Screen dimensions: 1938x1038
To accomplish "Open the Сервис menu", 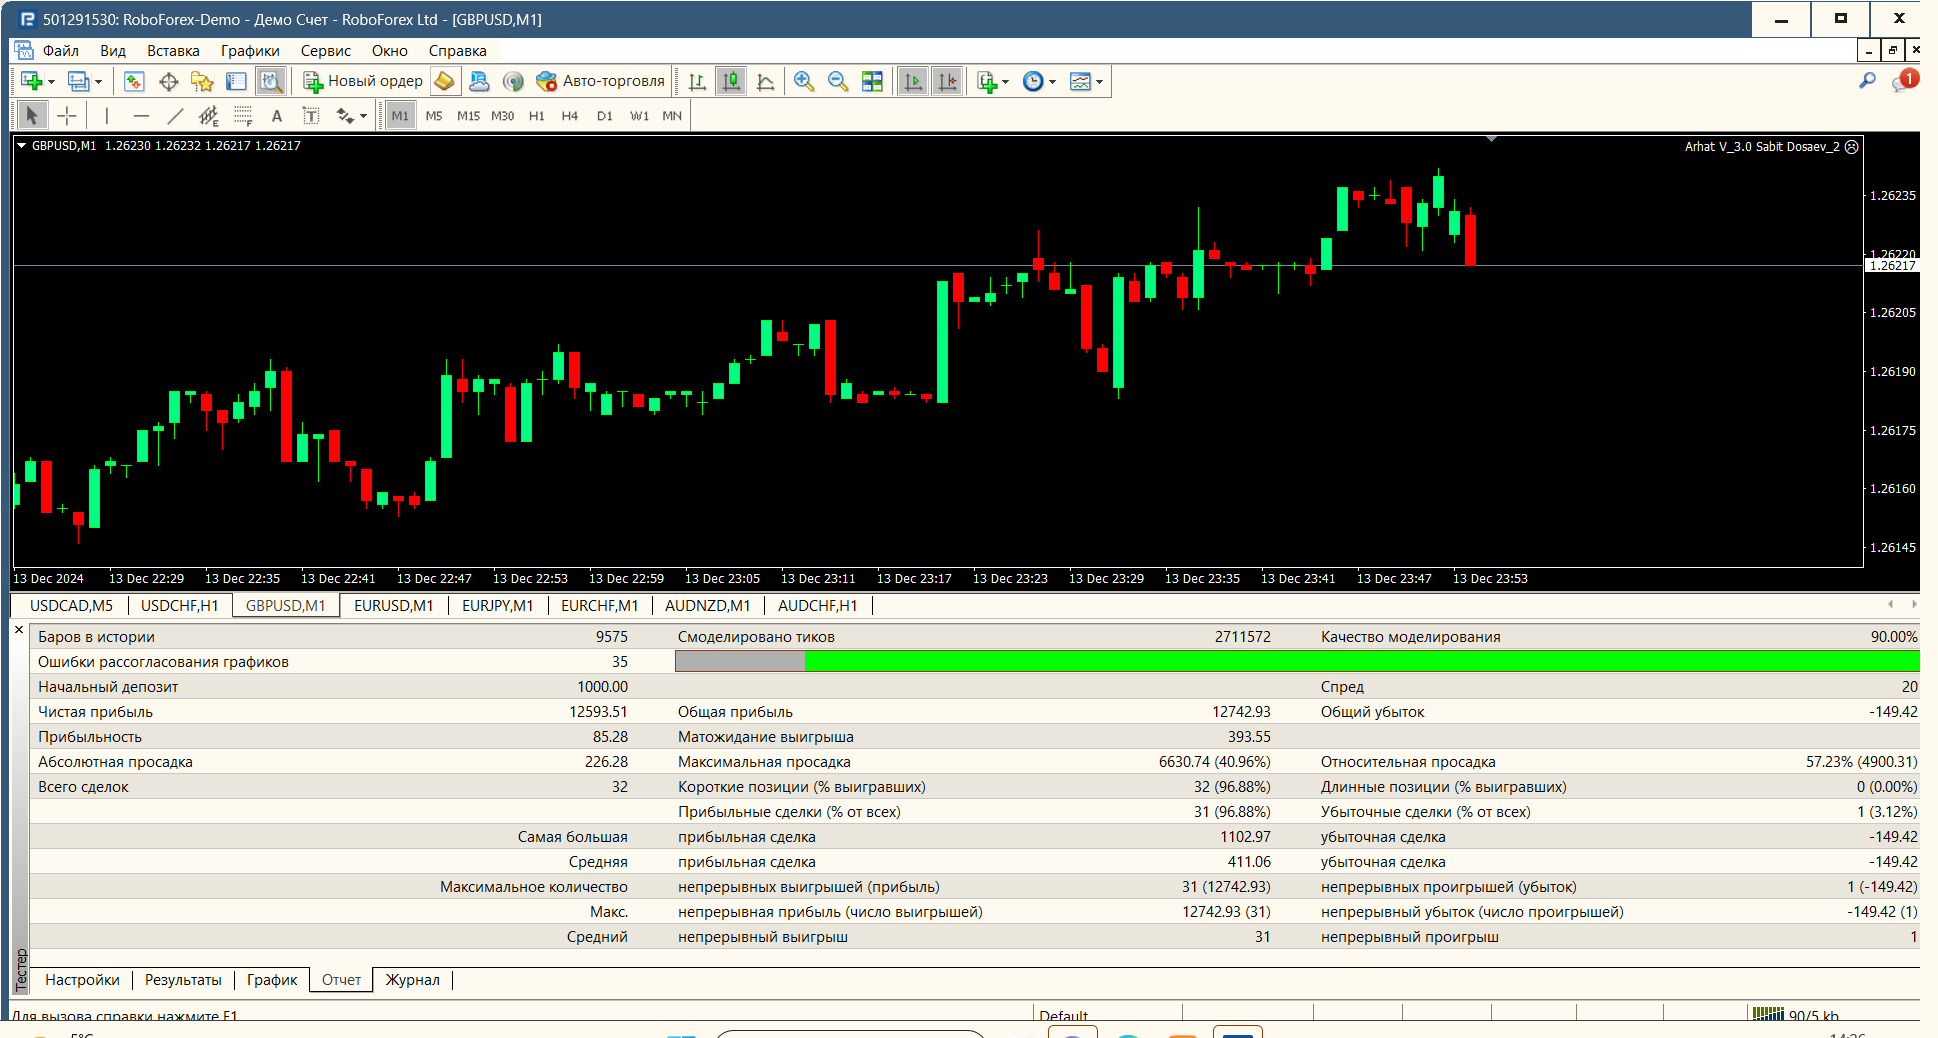I will (x=325, y=51).
